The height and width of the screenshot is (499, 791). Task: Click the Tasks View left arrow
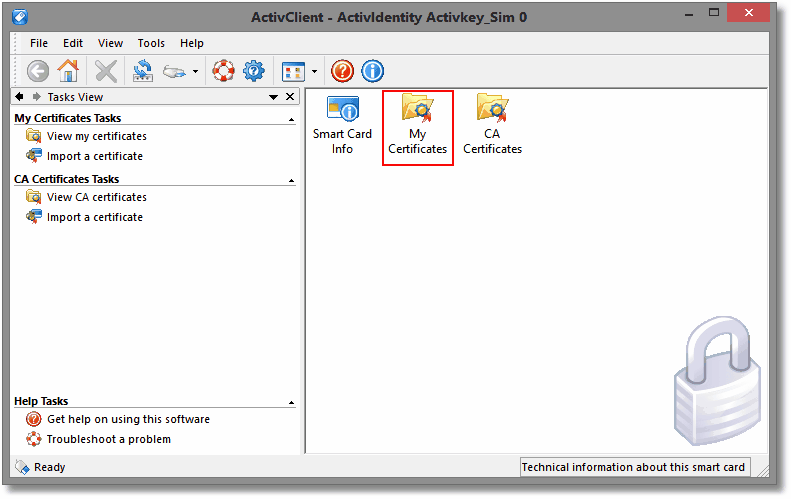pos(19,96)
